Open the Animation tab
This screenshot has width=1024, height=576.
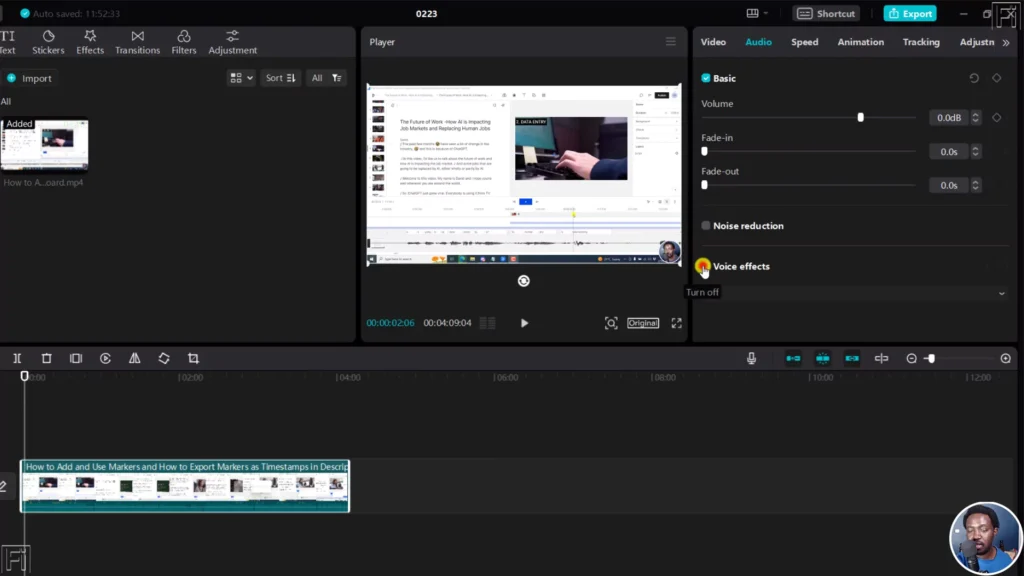[x=861, y=42]
